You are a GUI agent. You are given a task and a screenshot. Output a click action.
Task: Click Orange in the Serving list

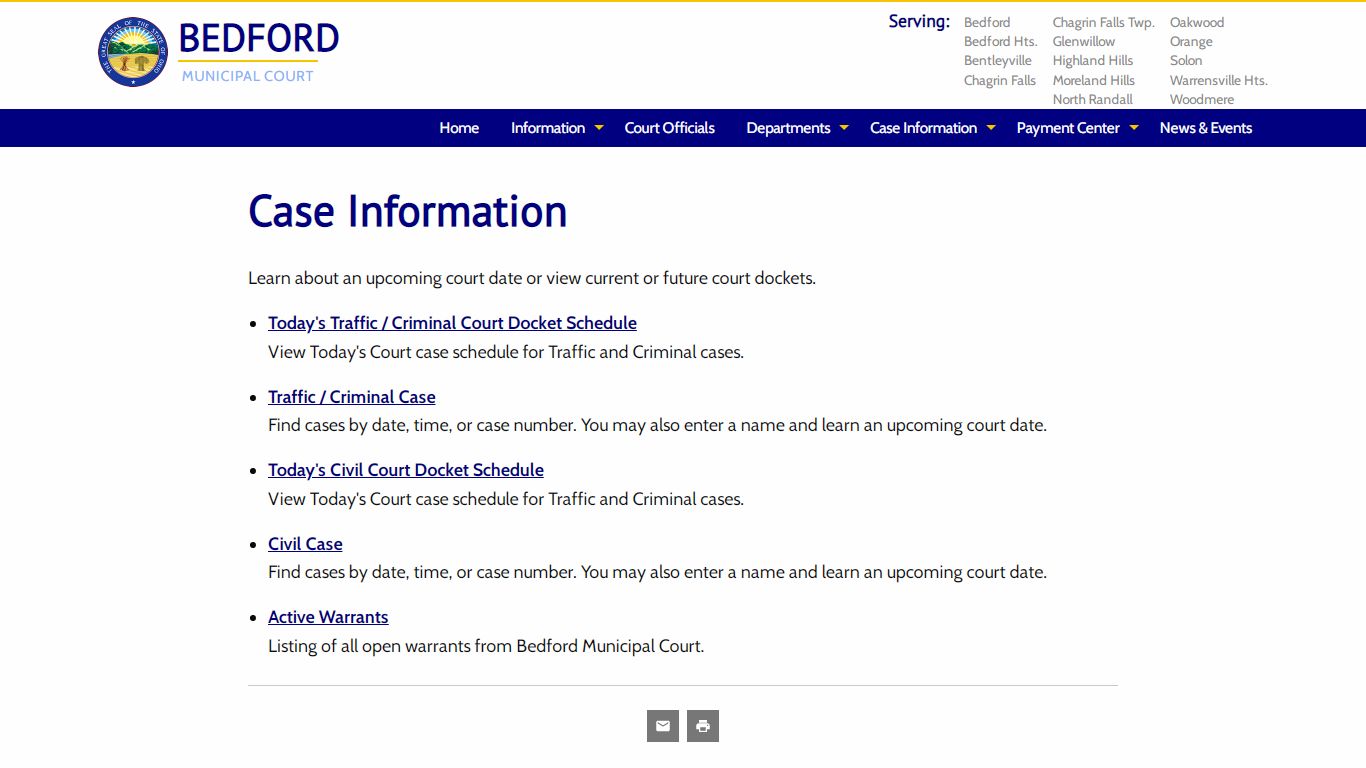pos(1191,41)
